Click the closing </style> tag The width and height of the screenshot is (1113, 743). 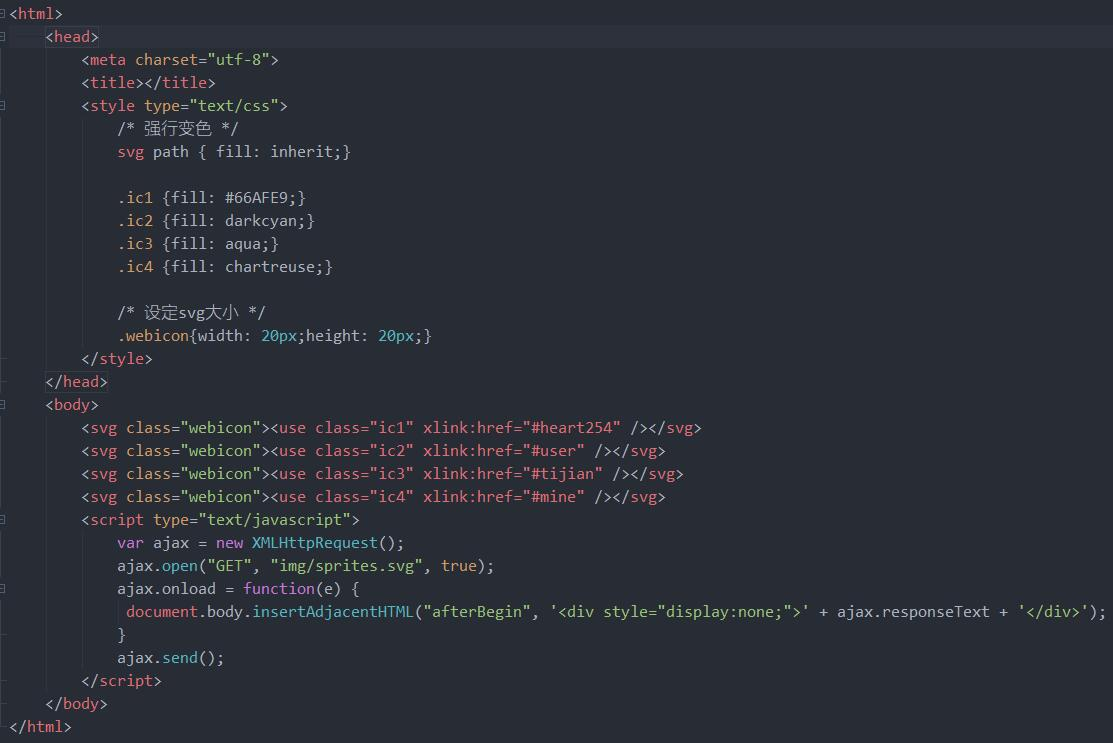116,358
